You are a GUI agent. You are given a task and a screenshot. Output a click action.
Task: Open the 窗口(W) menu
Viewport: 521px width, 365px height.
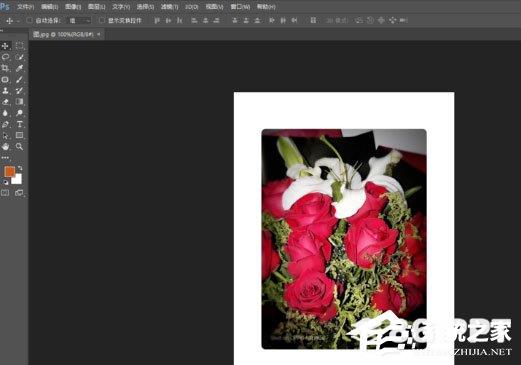point(240,7)
